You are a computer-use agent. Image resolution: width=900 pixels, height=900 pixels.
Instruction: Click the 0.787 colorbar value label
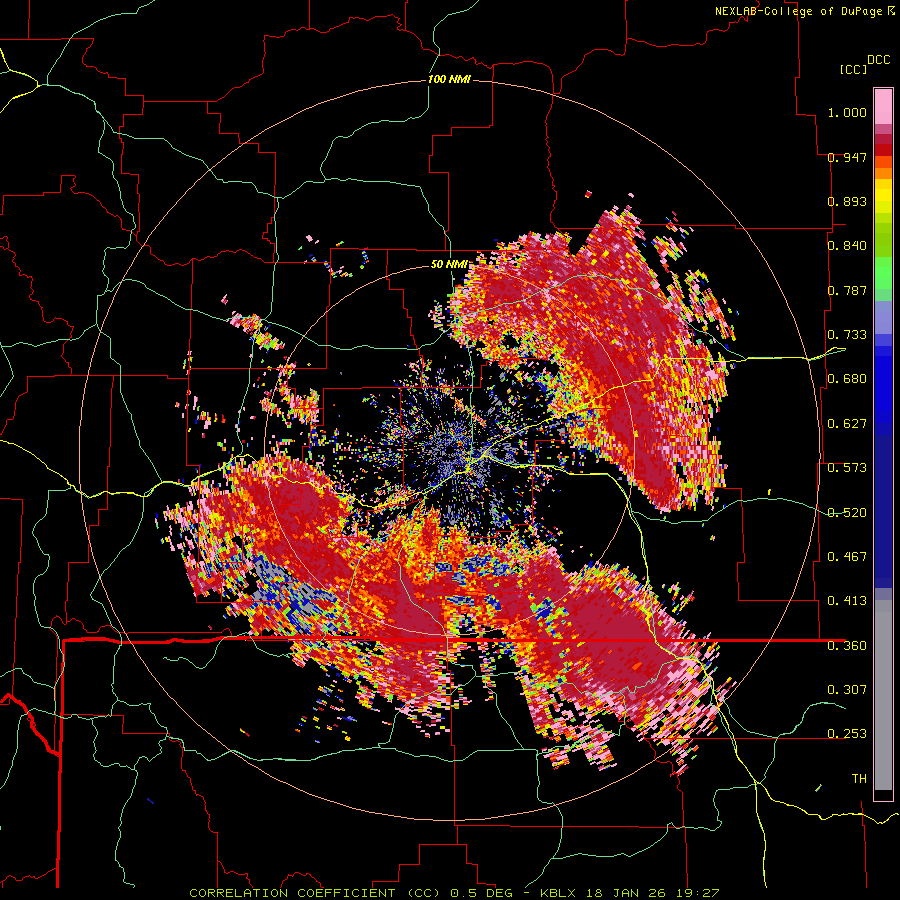pos(847,290)
